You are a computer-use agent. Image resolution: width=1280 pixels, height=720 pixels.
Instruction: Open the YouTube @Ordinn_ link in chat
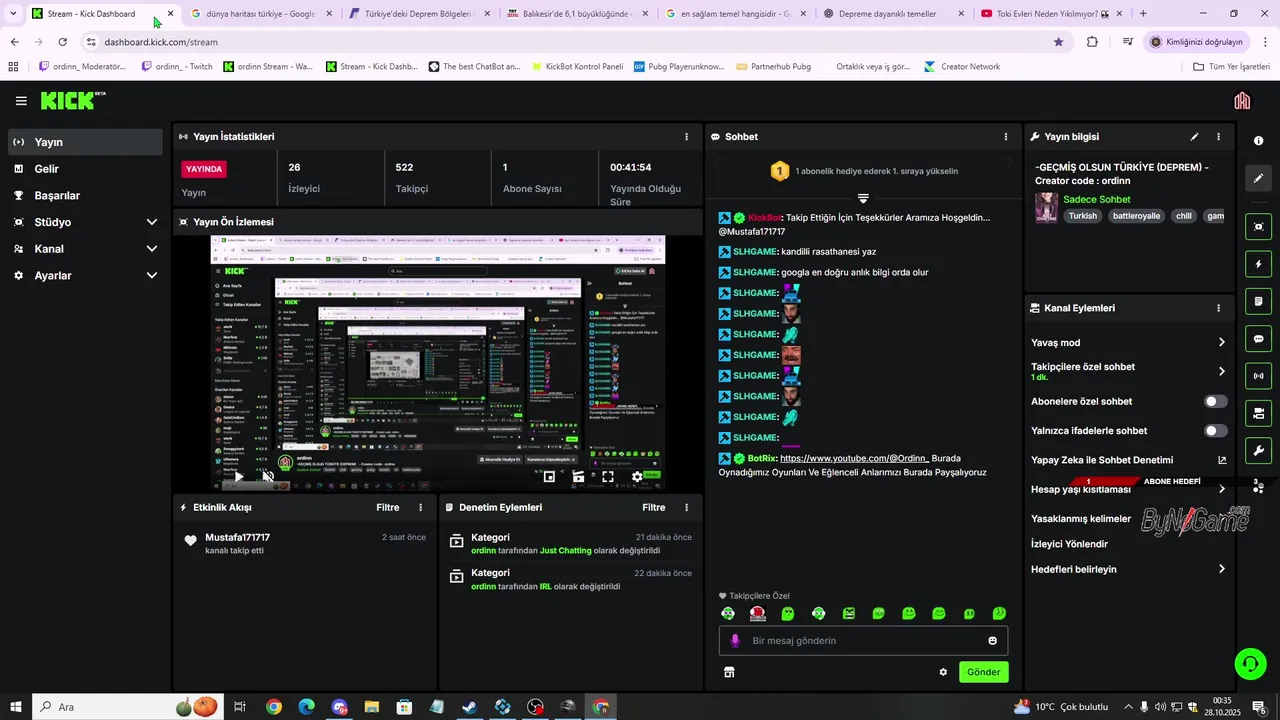(x=854, y=458)
